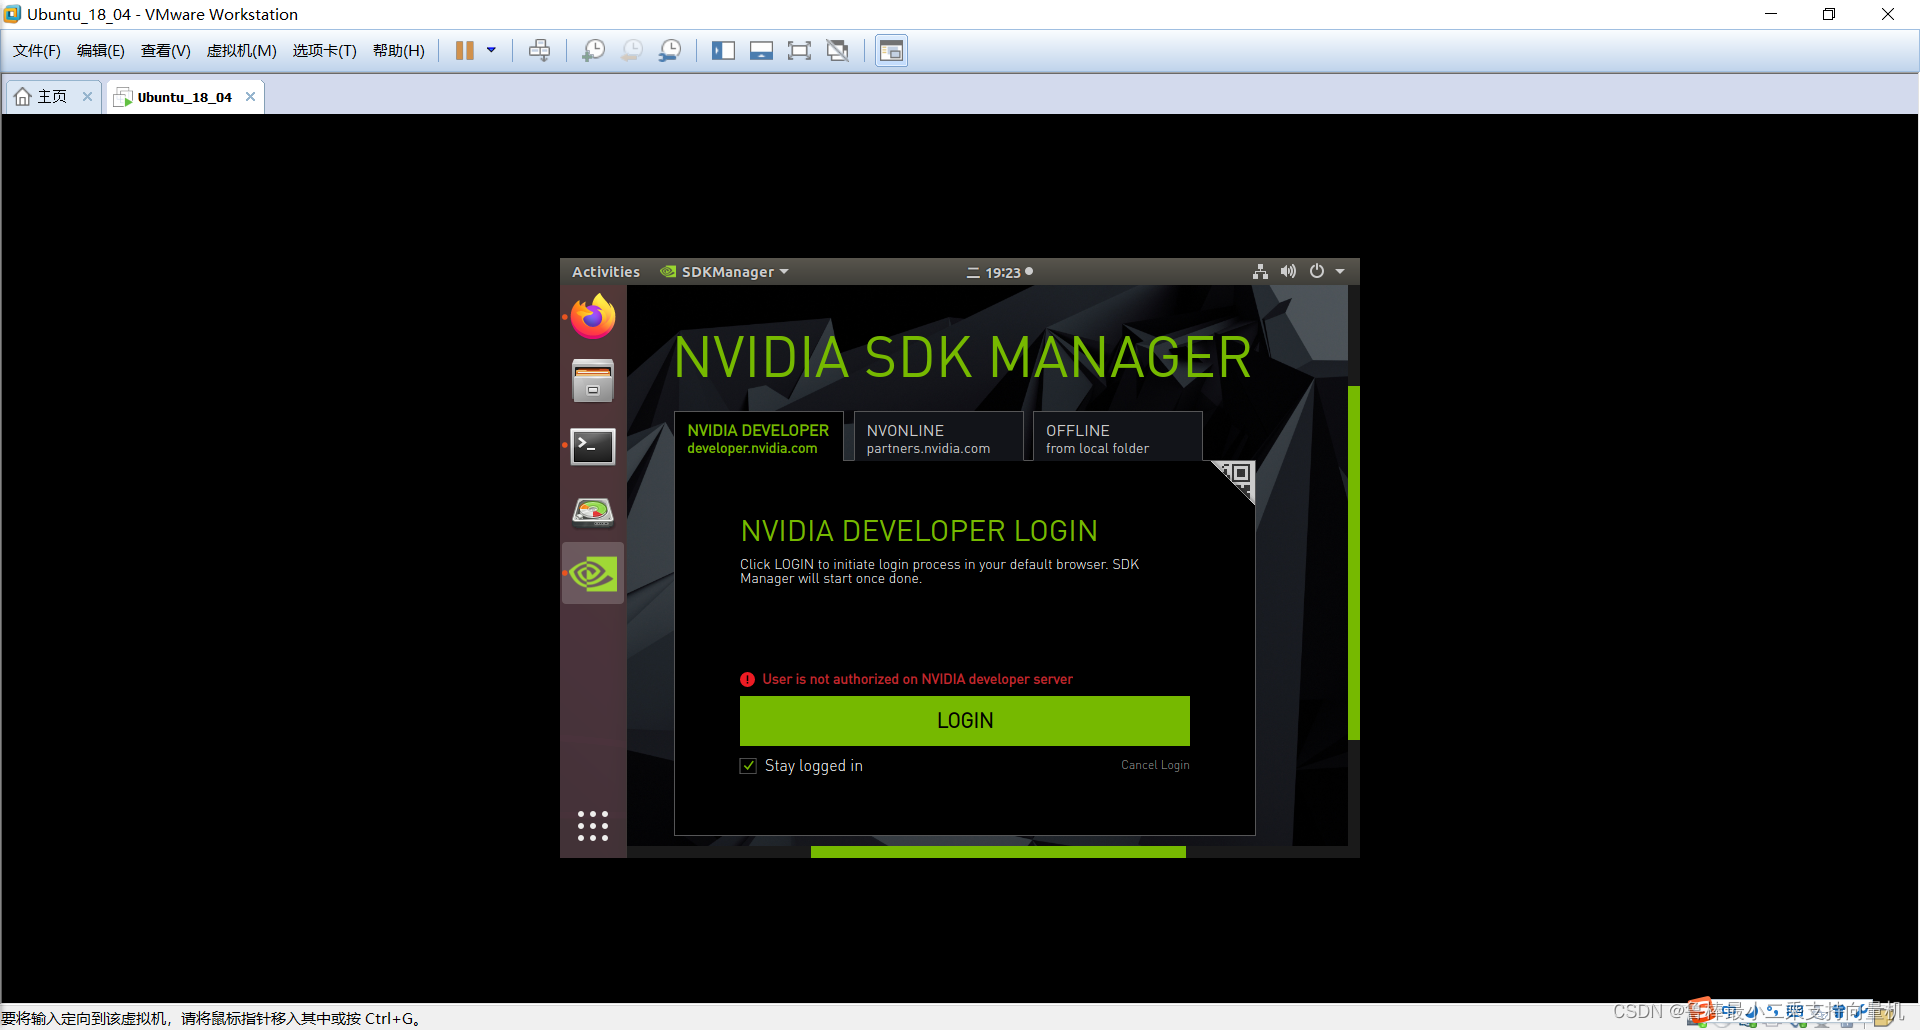The width and height of the screenshot is (1920, 1030).
Task: Expand the SDKManager app menu
Action: click(725, 272)
